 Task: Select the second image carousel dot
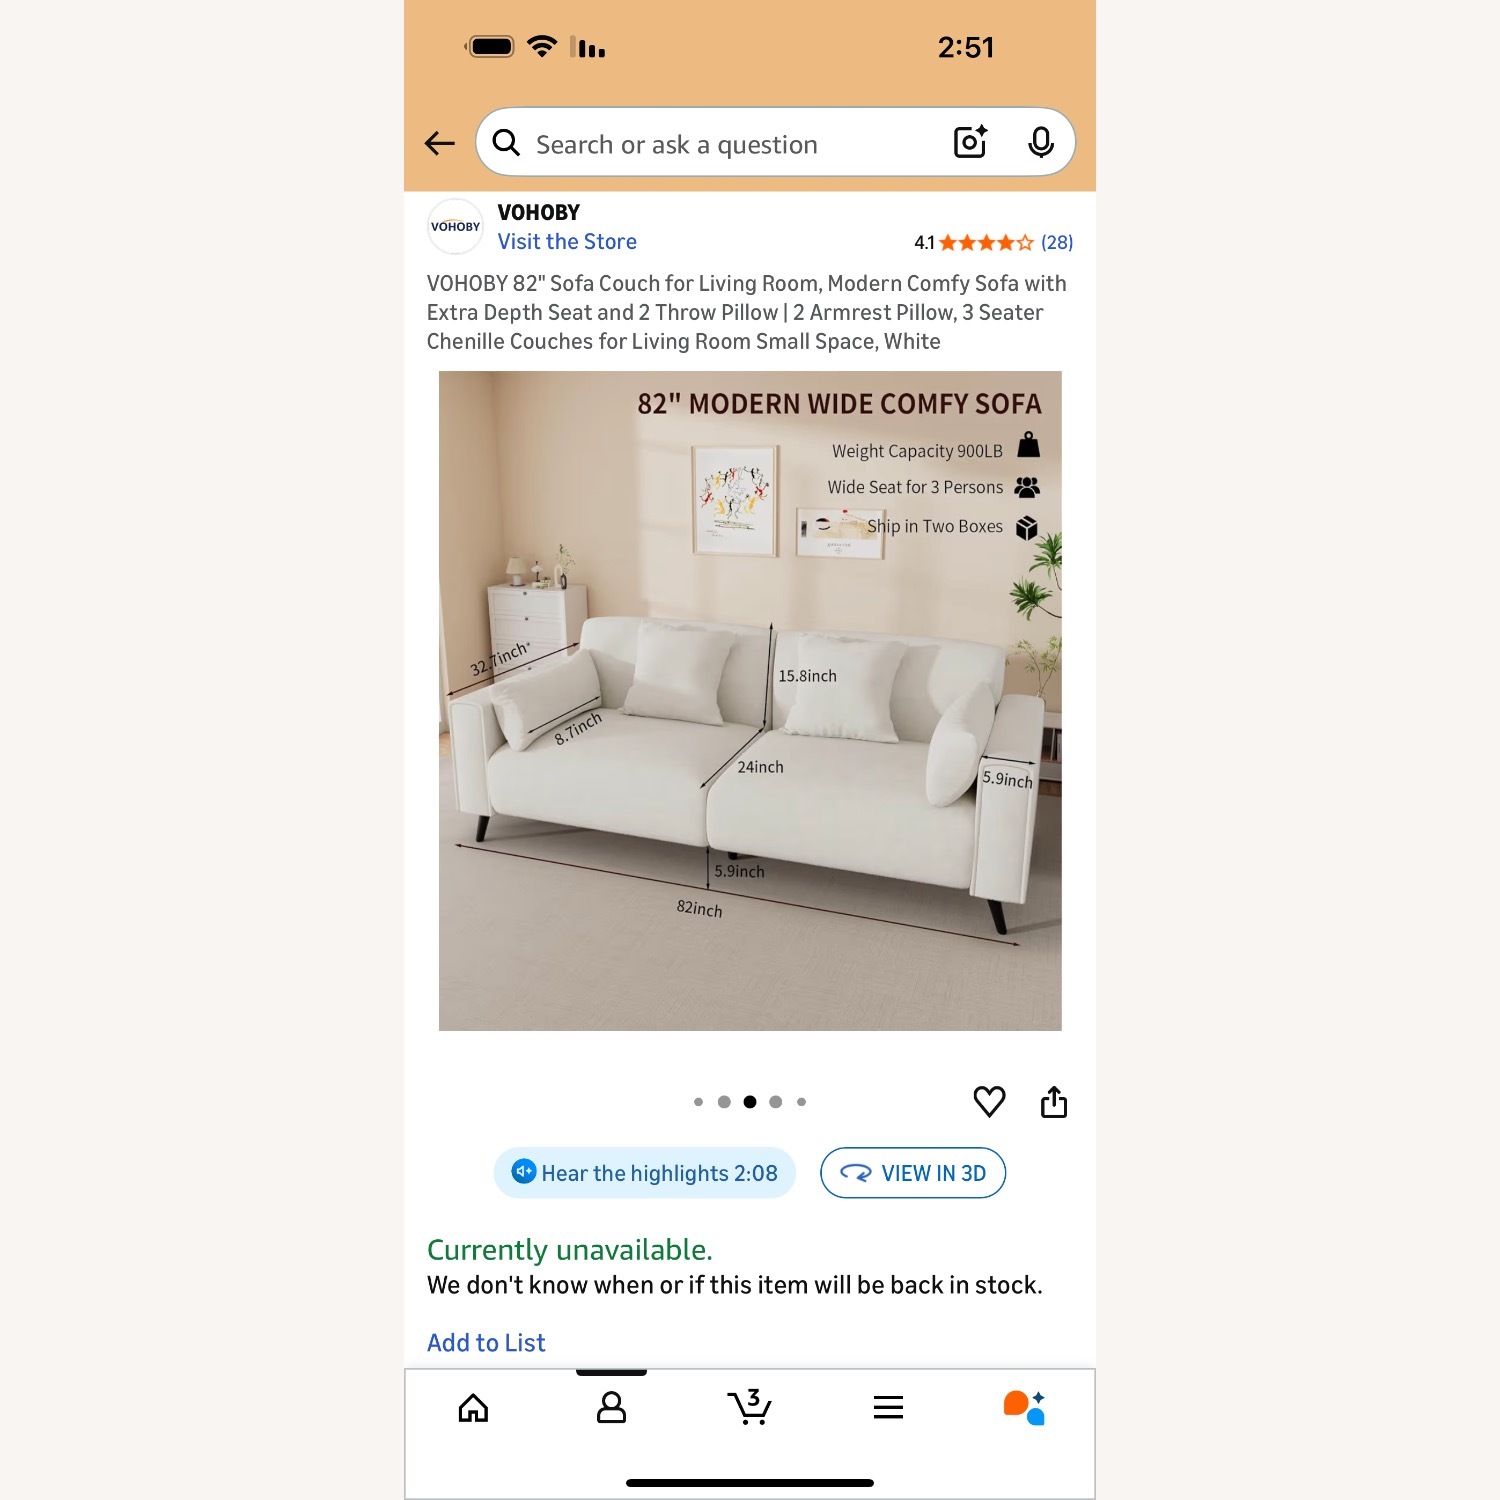[x=724, y=1102]
